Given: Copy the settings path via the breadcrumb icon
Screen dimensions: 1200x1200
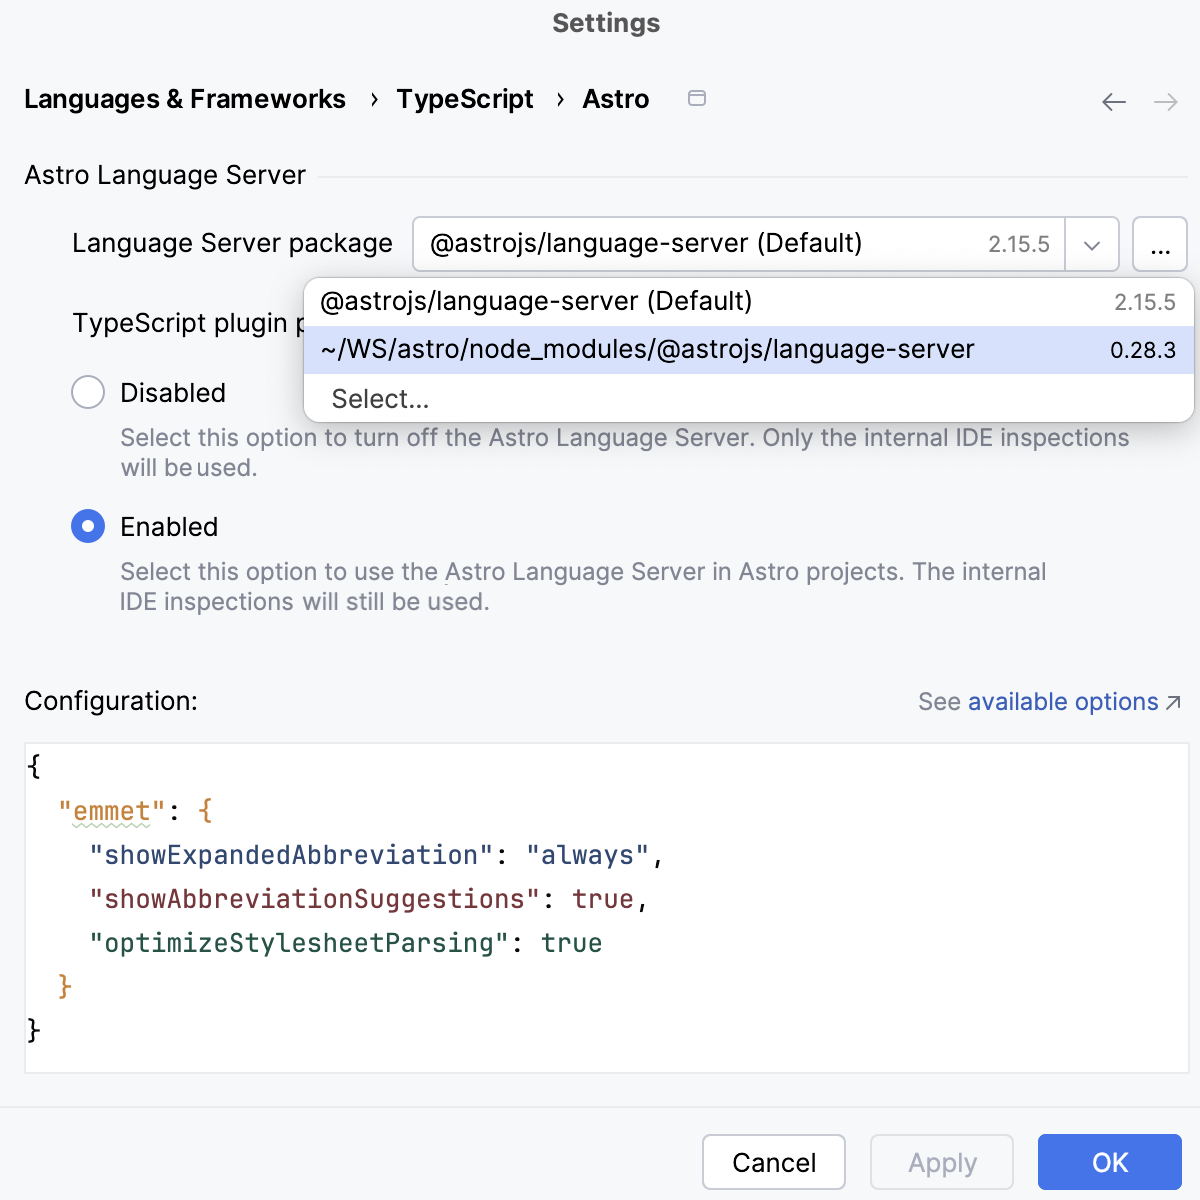Looking at the screenshot, I should point(697,99).
